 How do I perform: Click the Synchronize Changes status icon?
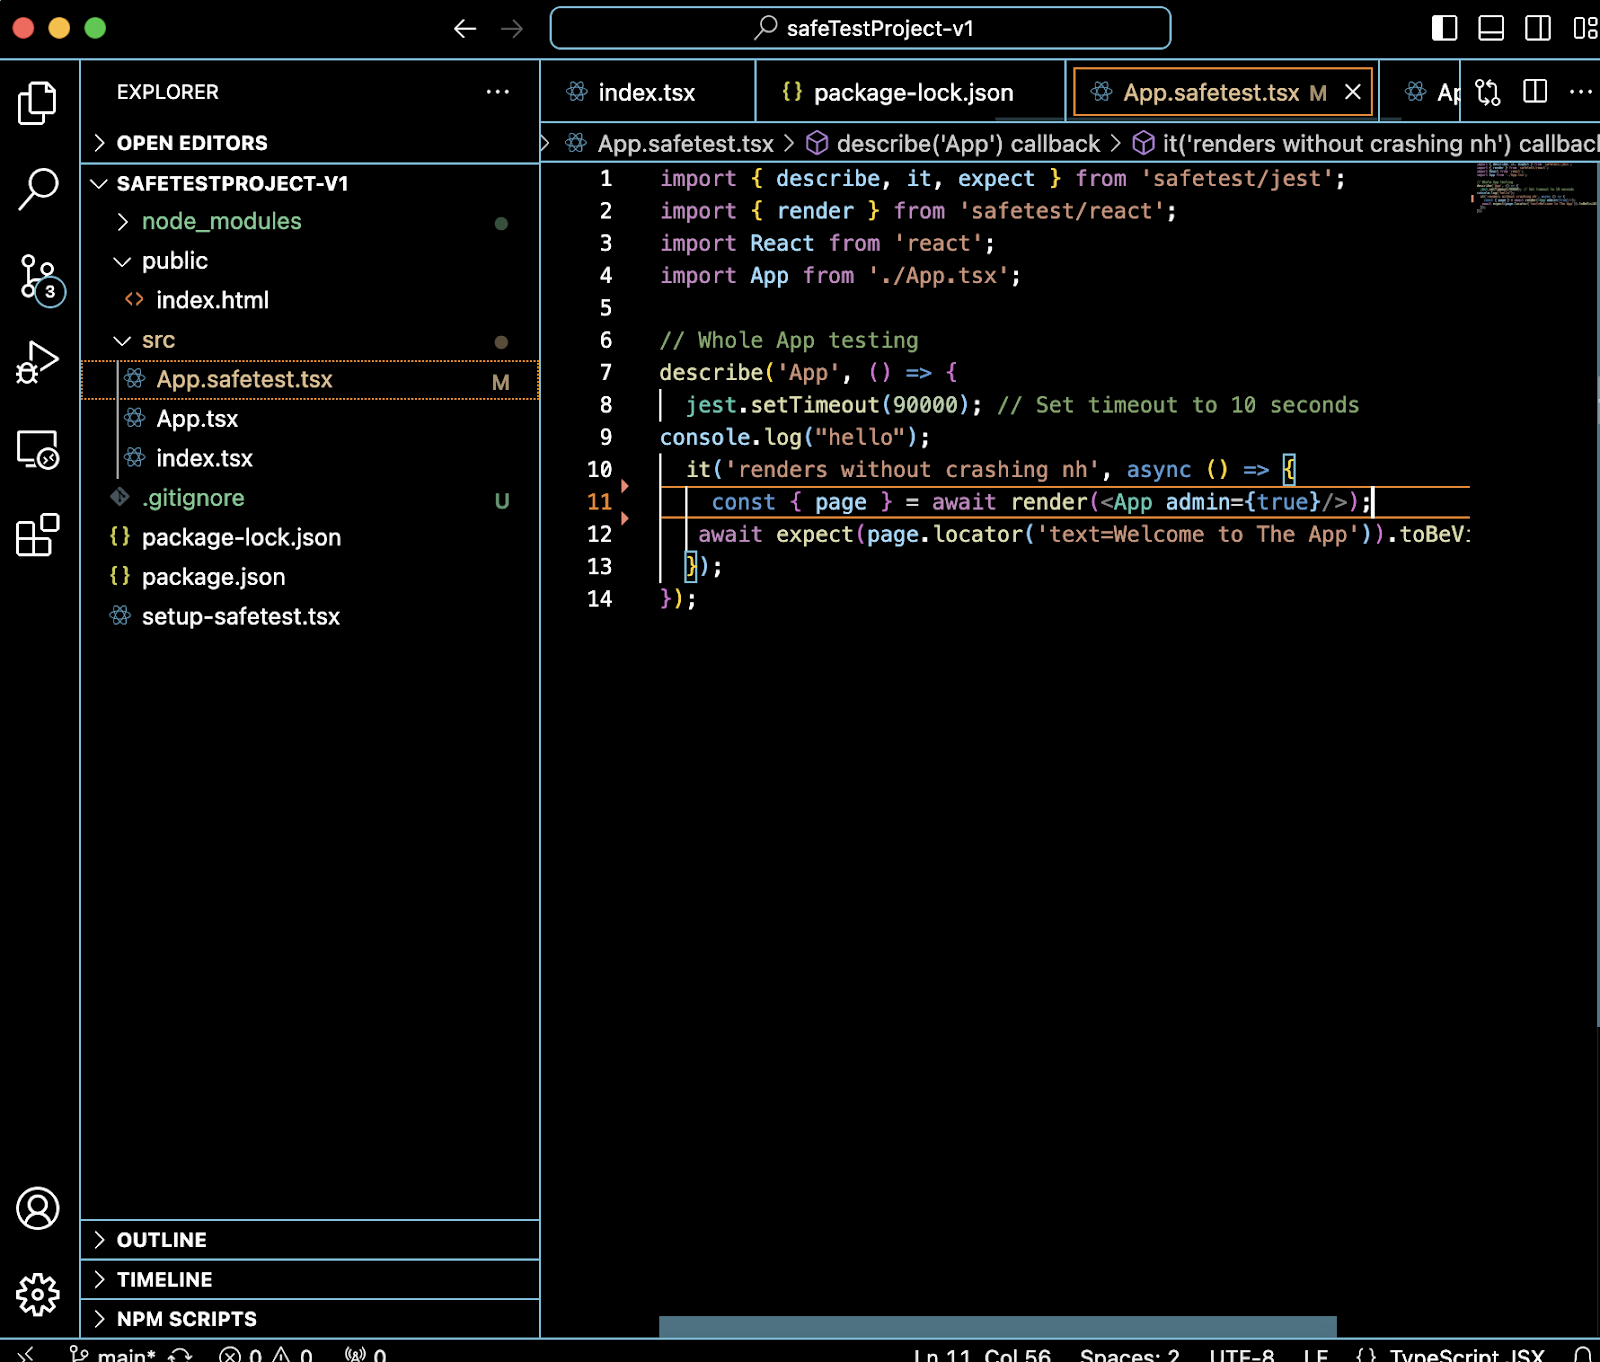click(x=180, y=1354)
